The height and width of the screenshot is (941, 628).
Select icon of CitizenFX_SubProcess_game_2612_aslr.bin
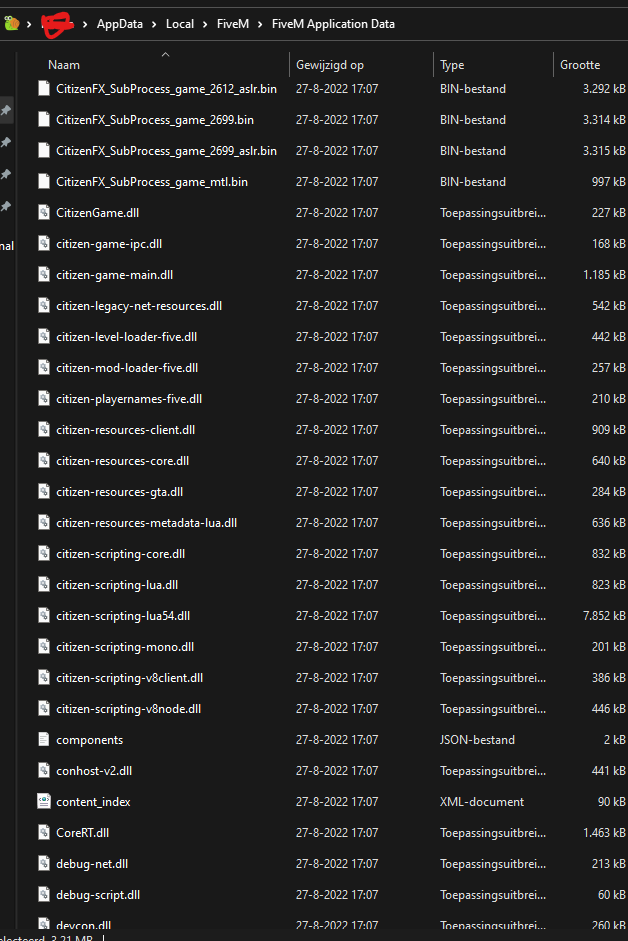tap(44, 89)
